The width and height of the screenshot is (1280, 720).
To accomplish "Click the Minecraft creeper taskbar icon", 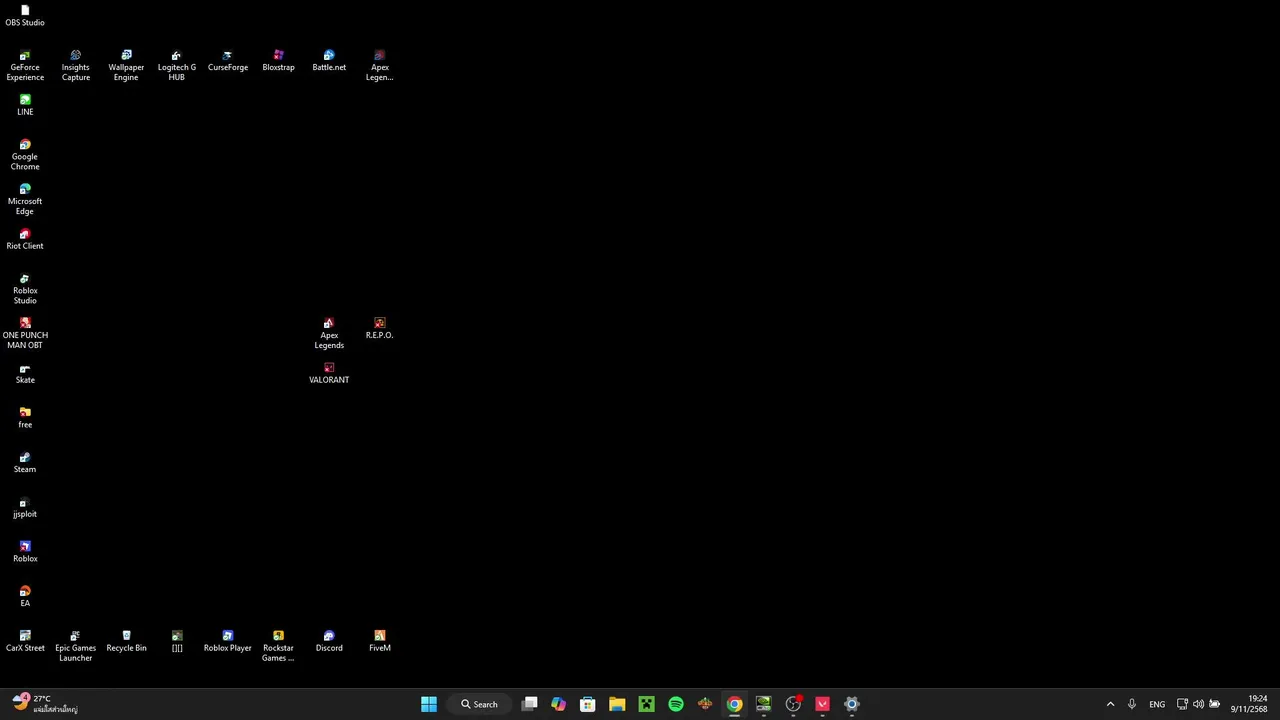I will (x=646, y=704).
